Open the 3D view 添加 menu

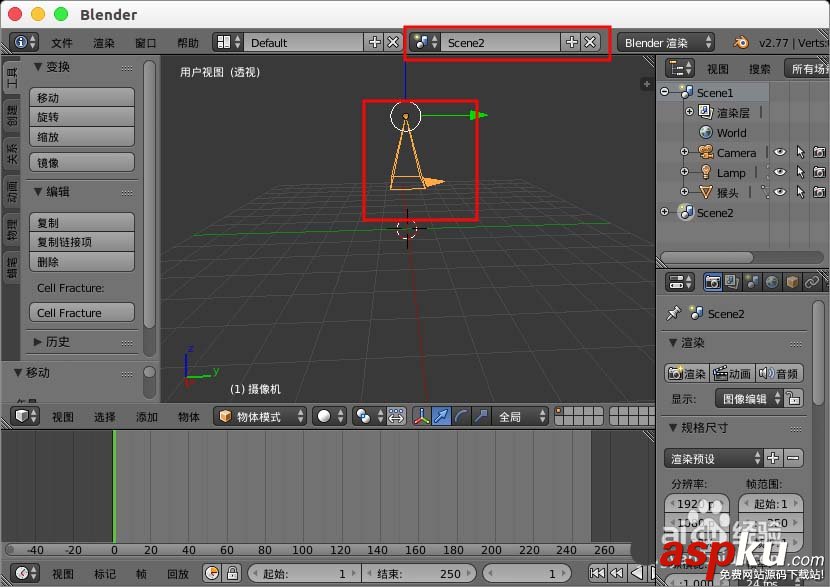click(x=147, y=417)
